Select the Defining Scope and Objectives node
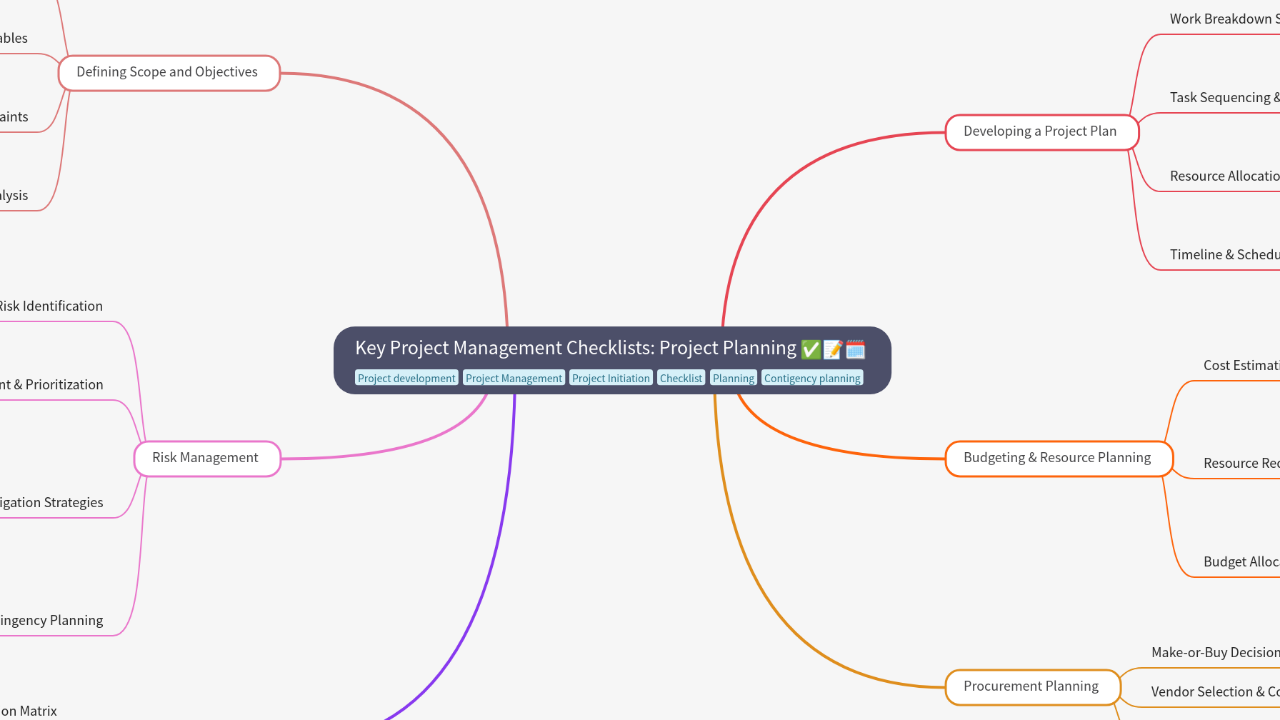This screenshot has height=720, width=1280. coord(168,72)
